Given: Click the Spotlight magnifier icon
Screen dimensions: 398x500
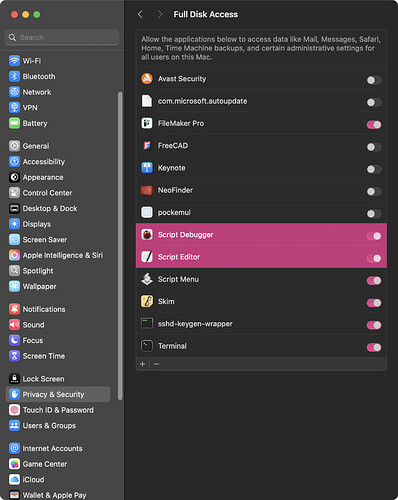Looking at the screenshot, I should (x=14, y=271).
